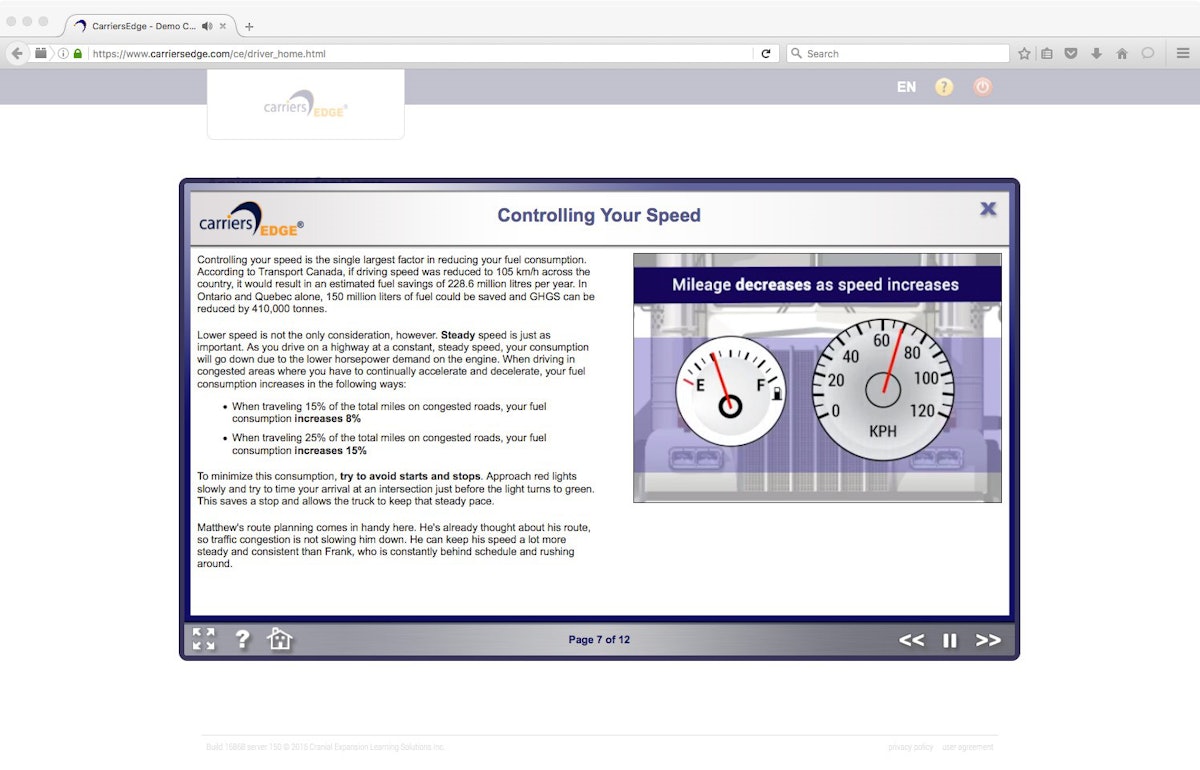Advance to the next page with double arrows
The width and height of the screenshot is (1200, 770).
point(988,640)
